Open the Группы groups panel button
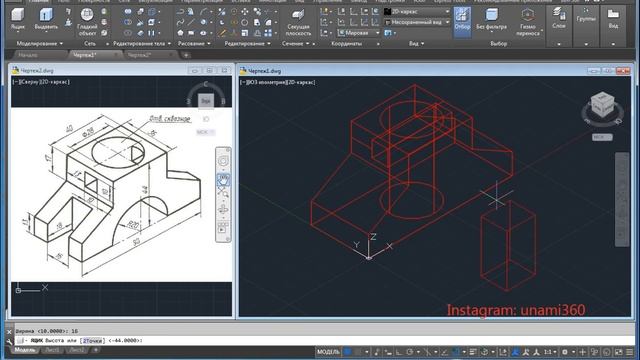The height and width of the screenshot is (360, 640). (586, 14)
